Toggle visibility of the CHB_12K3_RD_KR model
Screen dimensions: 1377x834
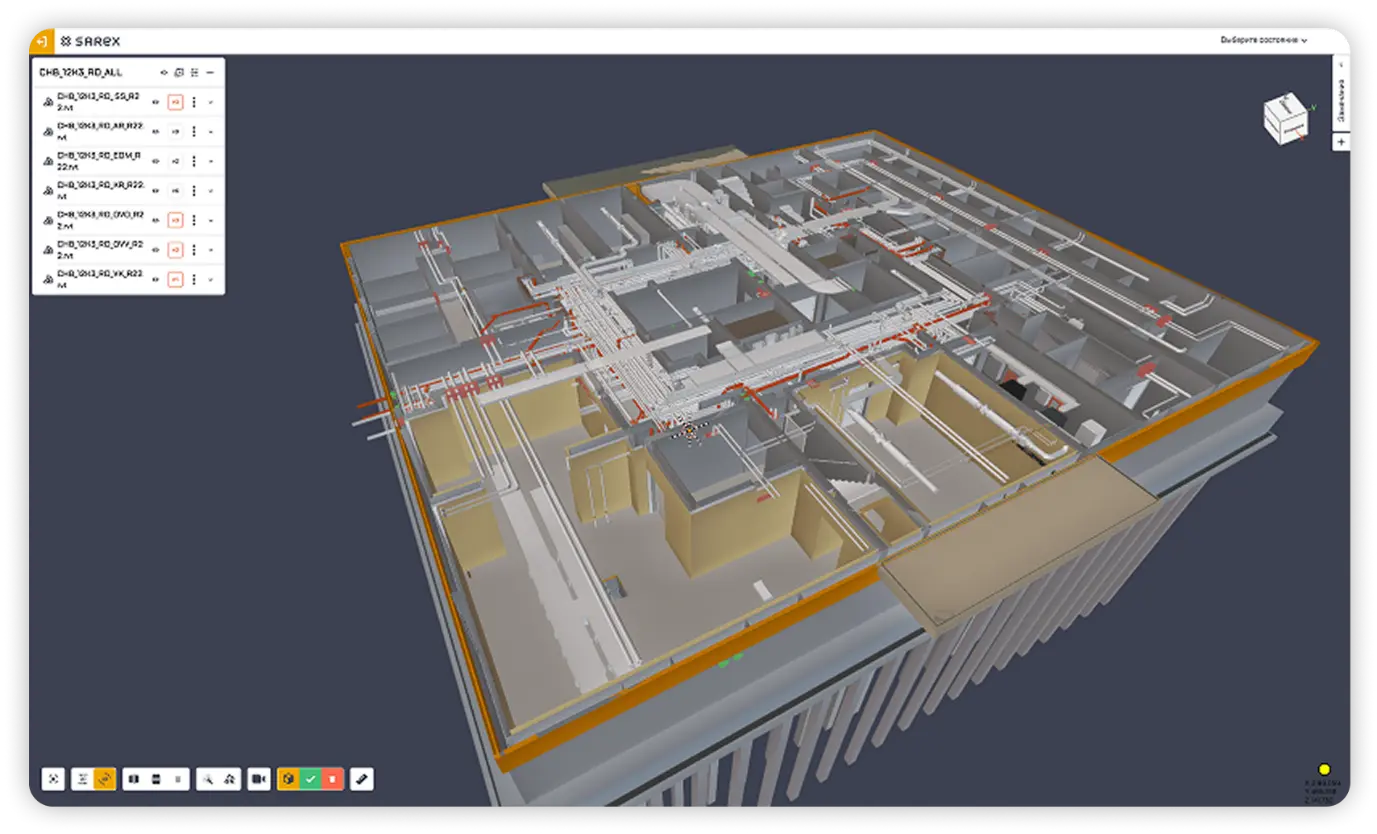(155, 190)
